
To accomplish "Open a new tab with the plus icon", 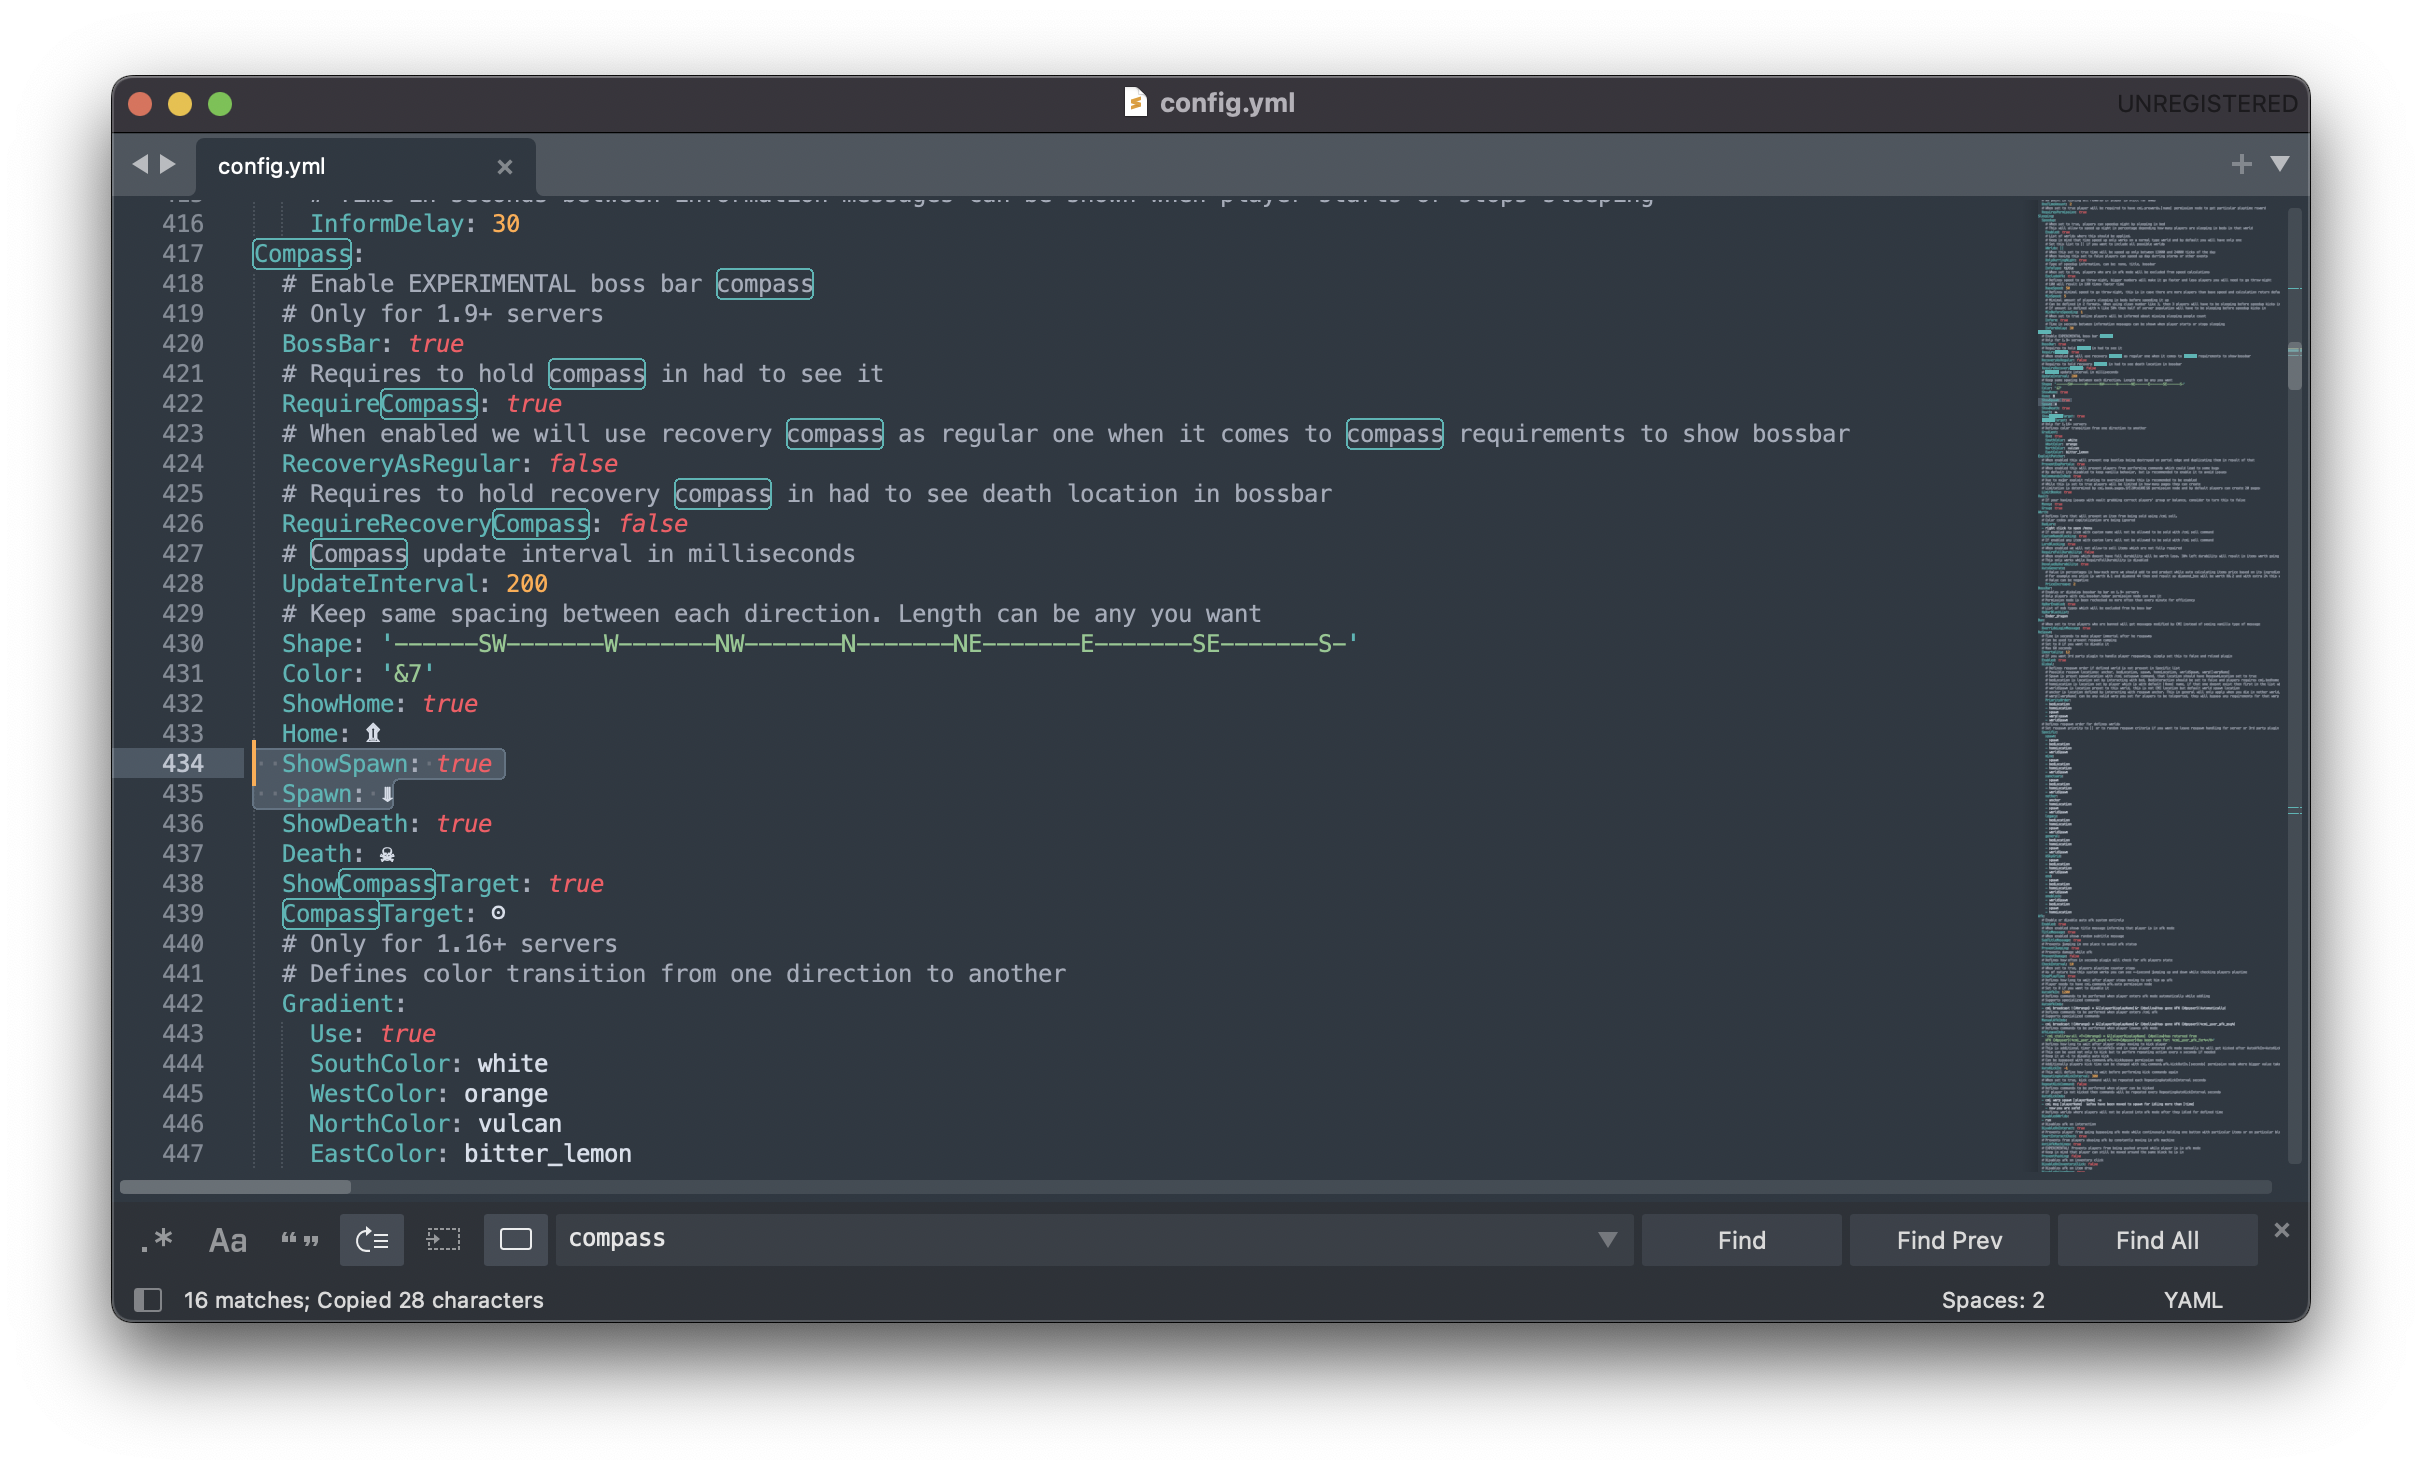I will [2242, 163].
